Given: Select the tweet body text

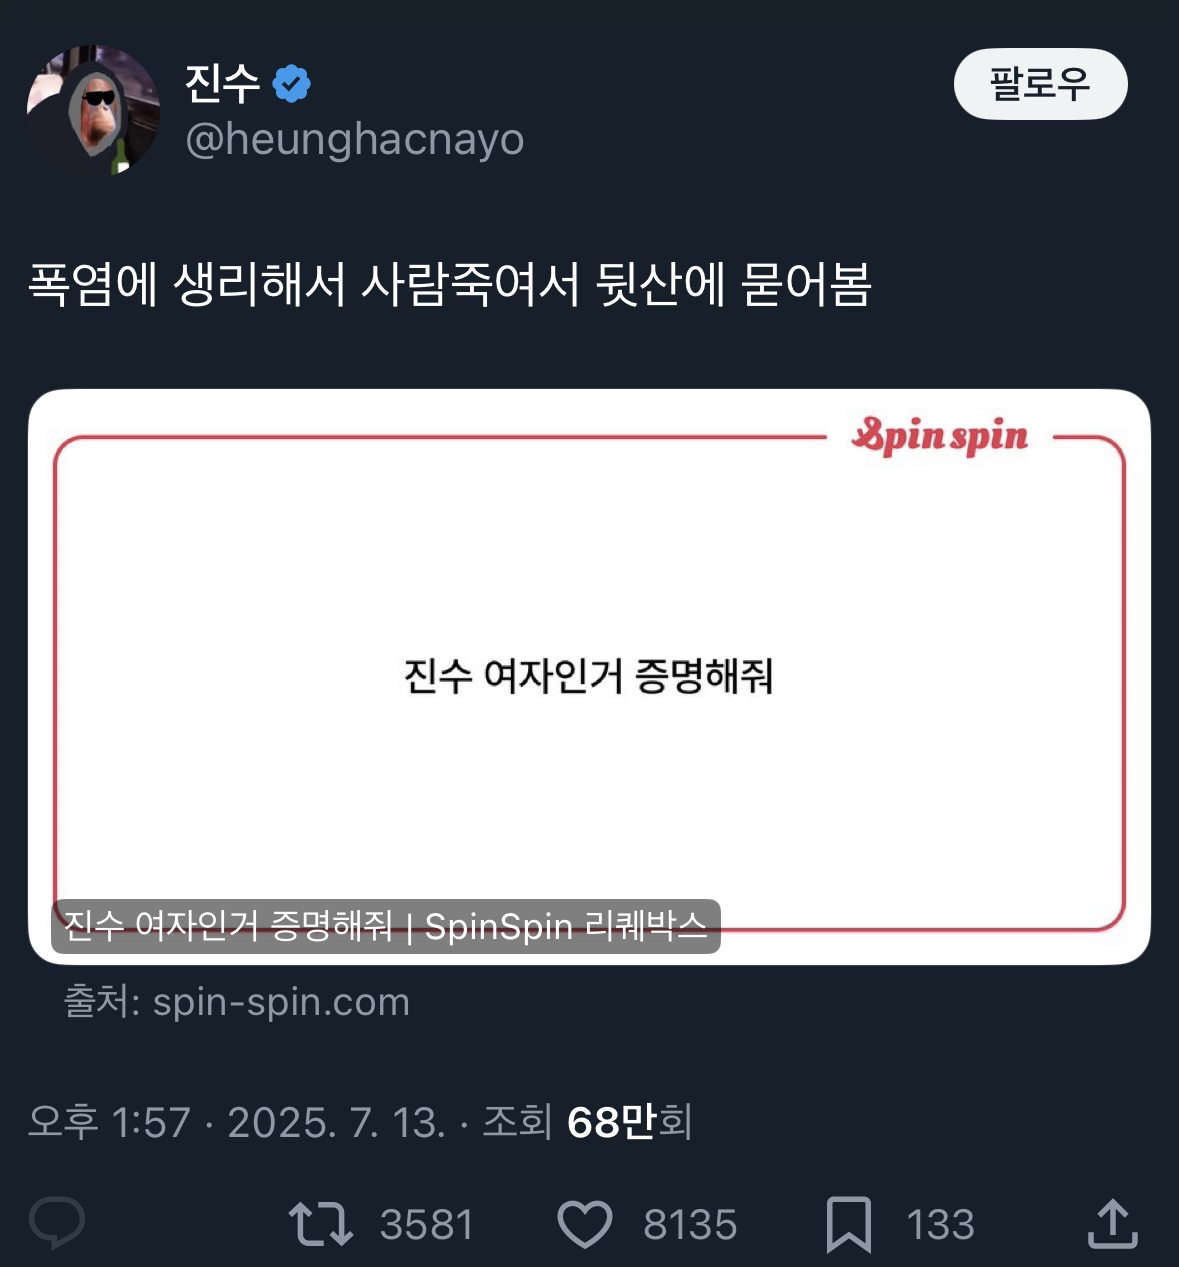Looking at the screenshot, I should 450,285.
